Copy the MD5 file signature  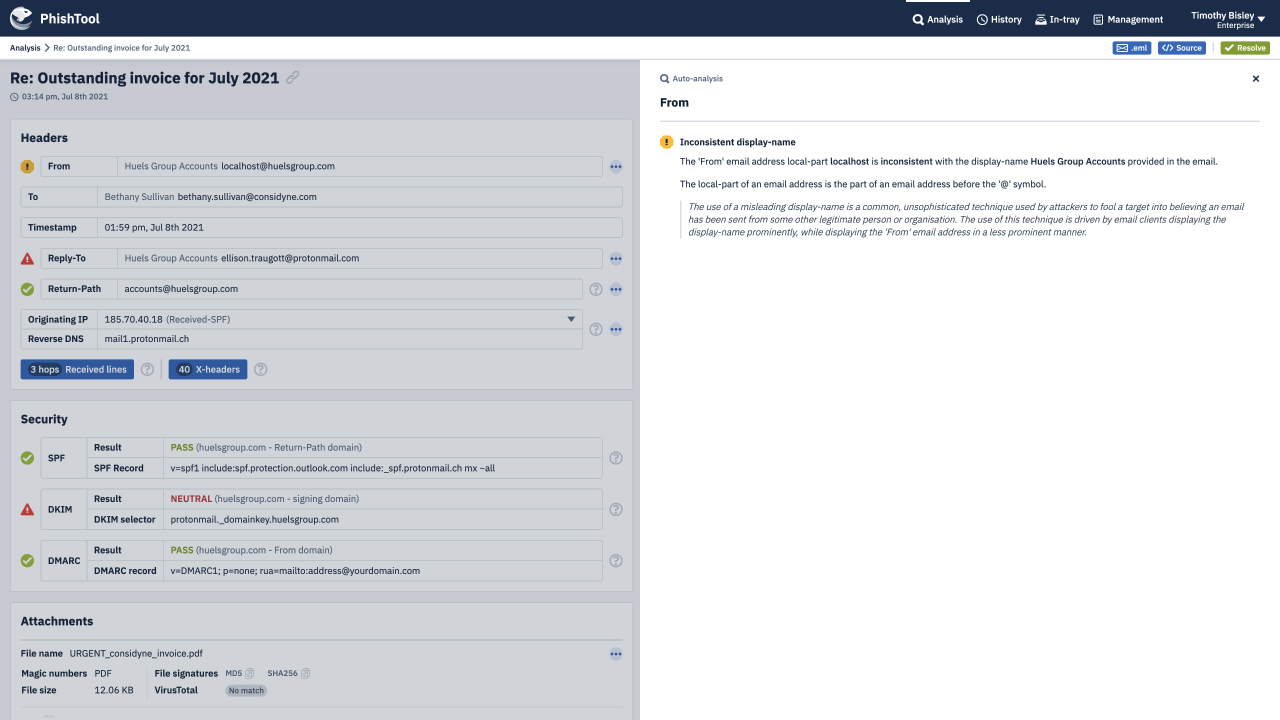250,673
